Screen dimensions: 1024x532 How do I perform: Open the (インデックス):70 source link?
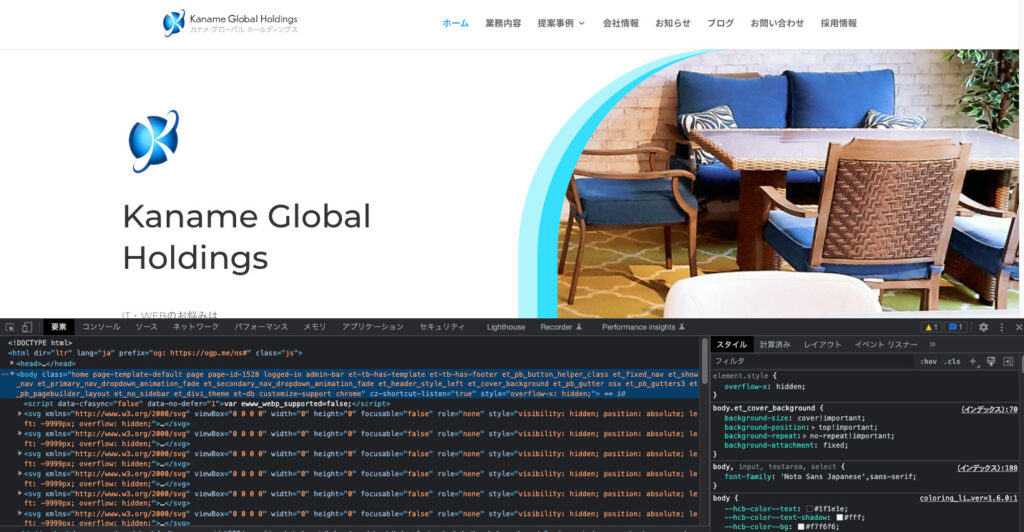988,409
